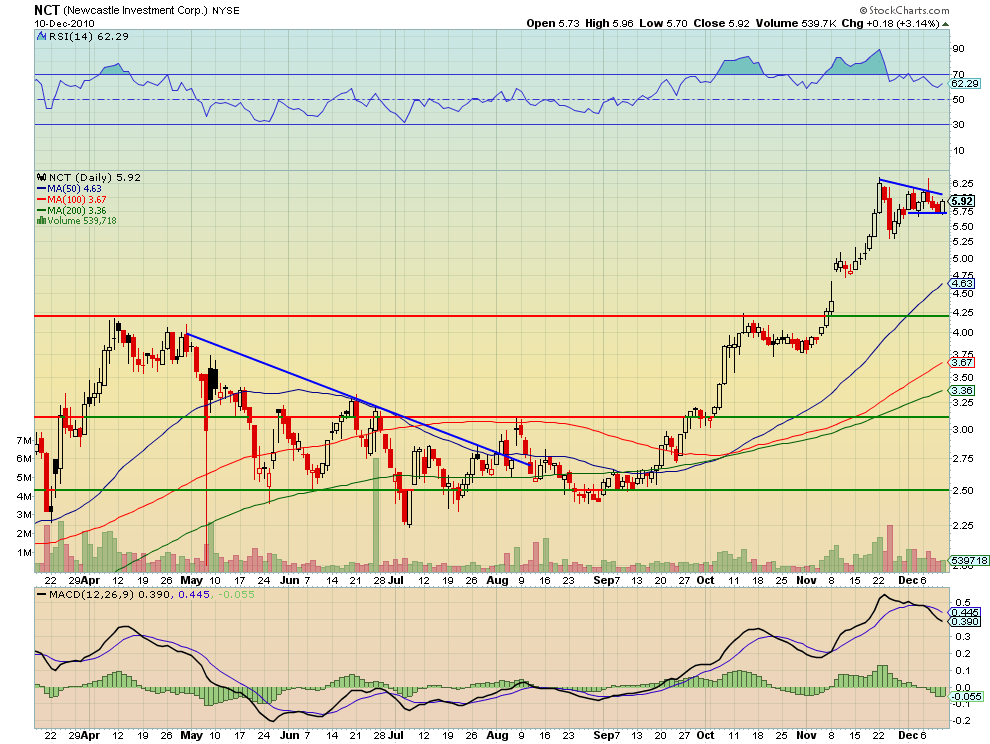990x744 pixels.
Task: Click the candlestick icon before NCT (Daily)
Action: (x=42, y=177)
